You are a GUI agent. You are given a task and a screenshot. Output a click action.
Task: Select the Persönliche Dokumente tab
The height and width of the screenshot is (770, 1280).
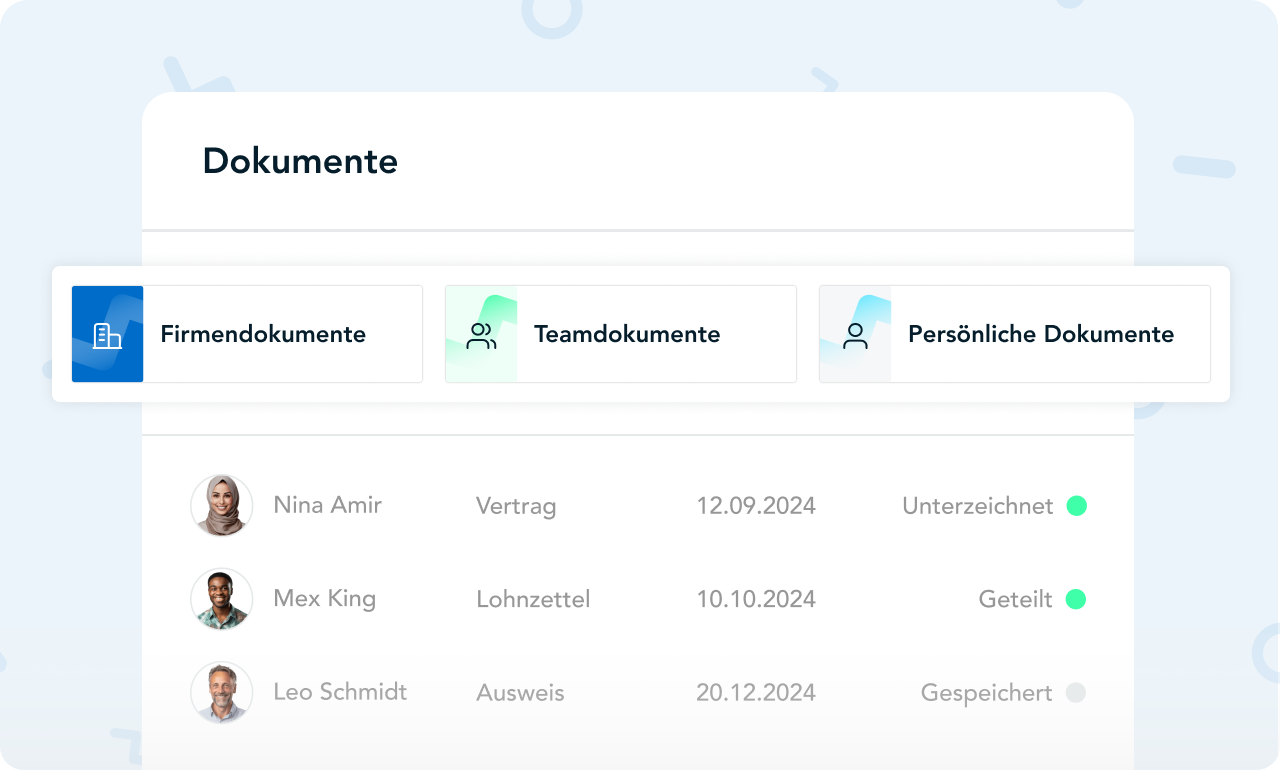pos(1040,334)
